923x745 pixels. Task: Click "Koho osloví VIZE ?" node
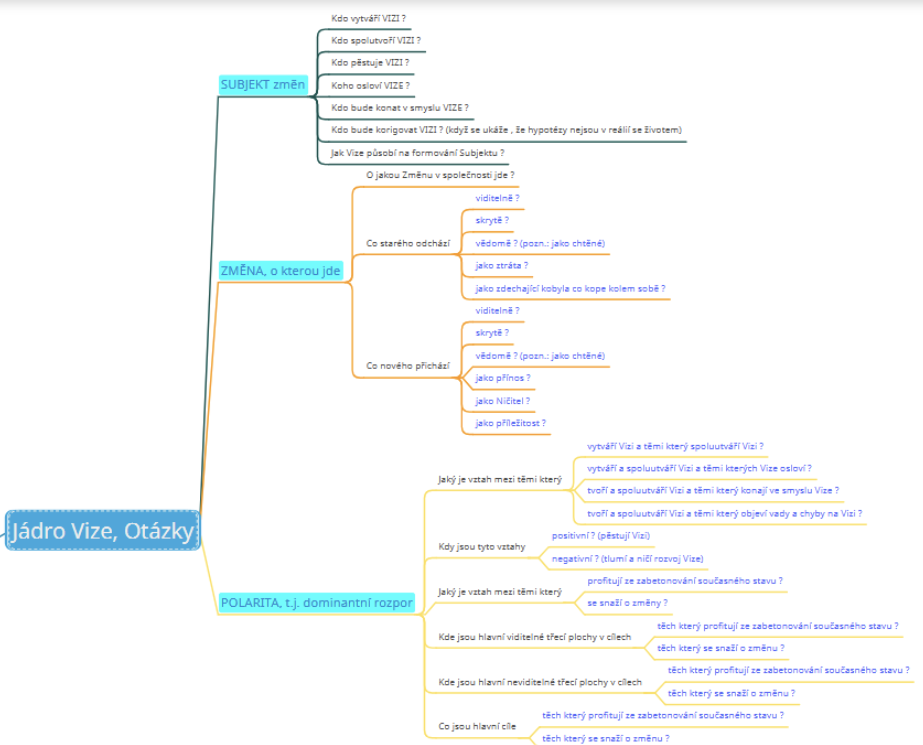pyautogui.click(x=370, y=85)
